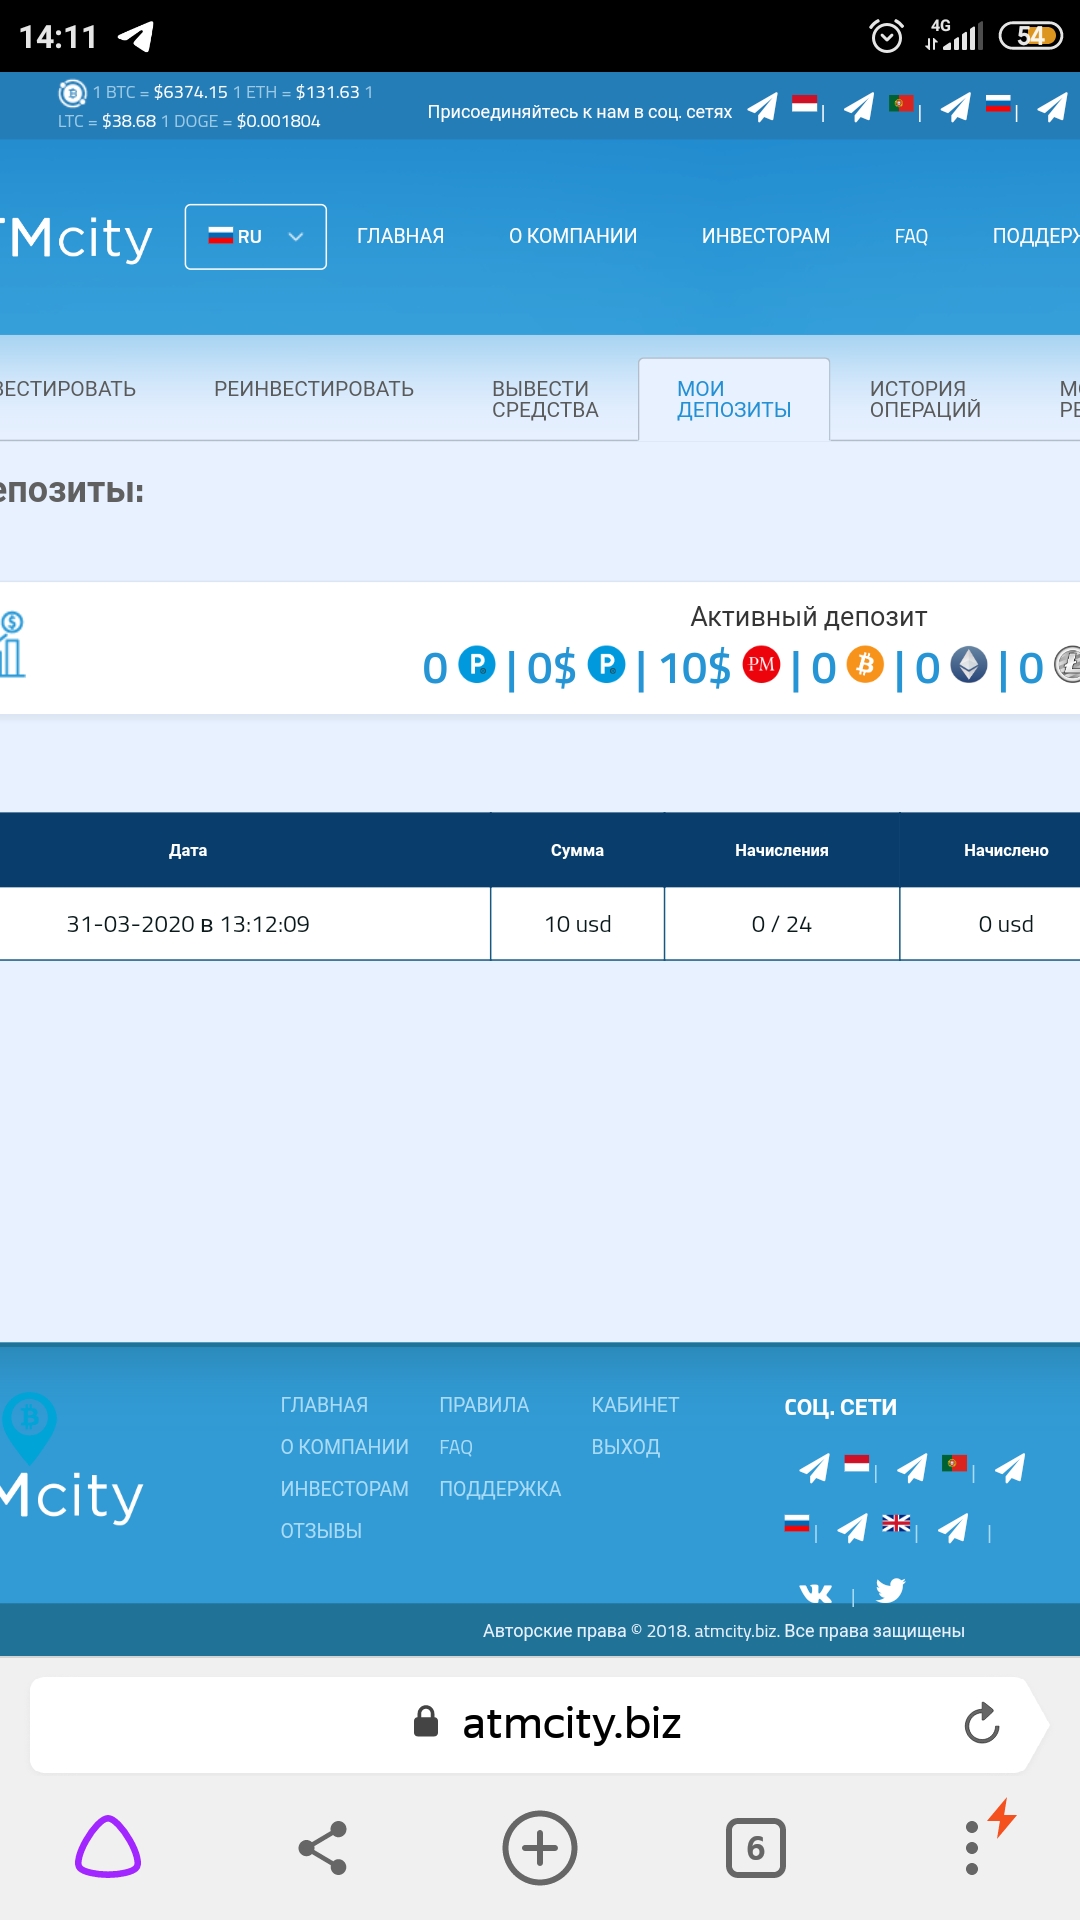Viewport: 1080px width, 1920px height.
Task: Open the footer ОТЗЫВЫ link
Action: tap(321, 1531)
